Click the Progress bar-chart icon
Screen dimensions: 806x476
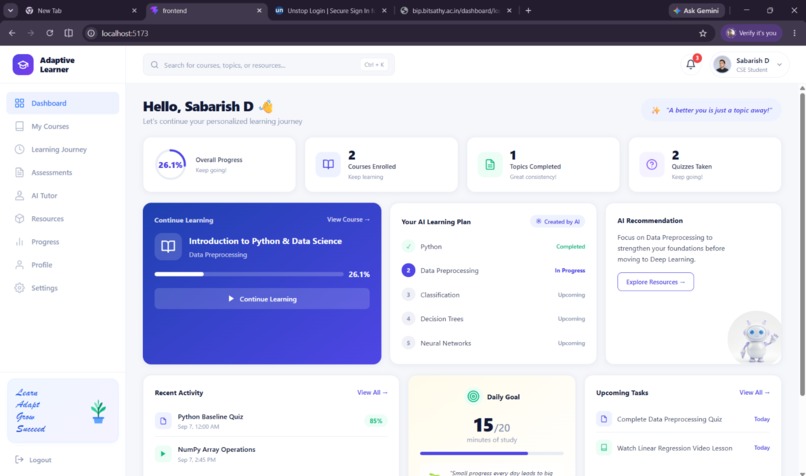point(20,242)
